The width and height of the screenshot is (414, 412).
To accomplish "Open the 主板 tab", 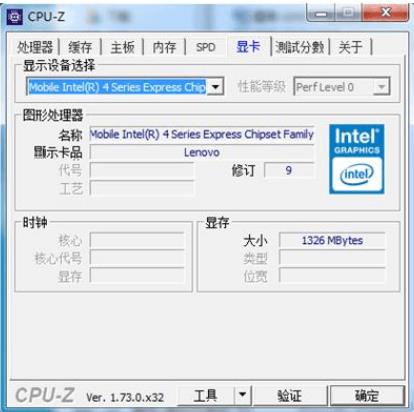I will [x=122, y=47].
